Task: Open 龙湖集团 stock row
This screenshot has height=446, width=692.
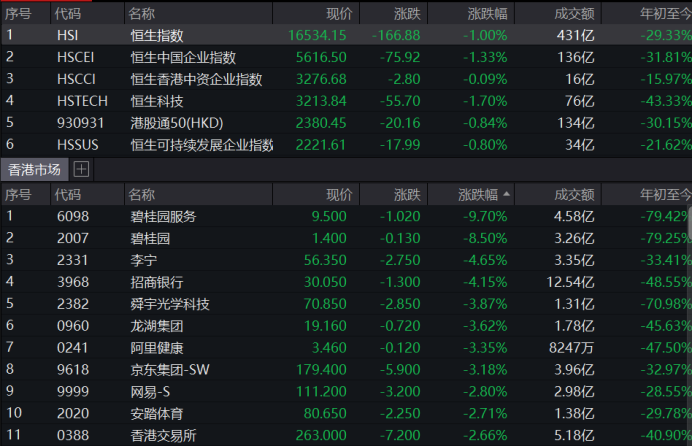Action: (346, 326)
